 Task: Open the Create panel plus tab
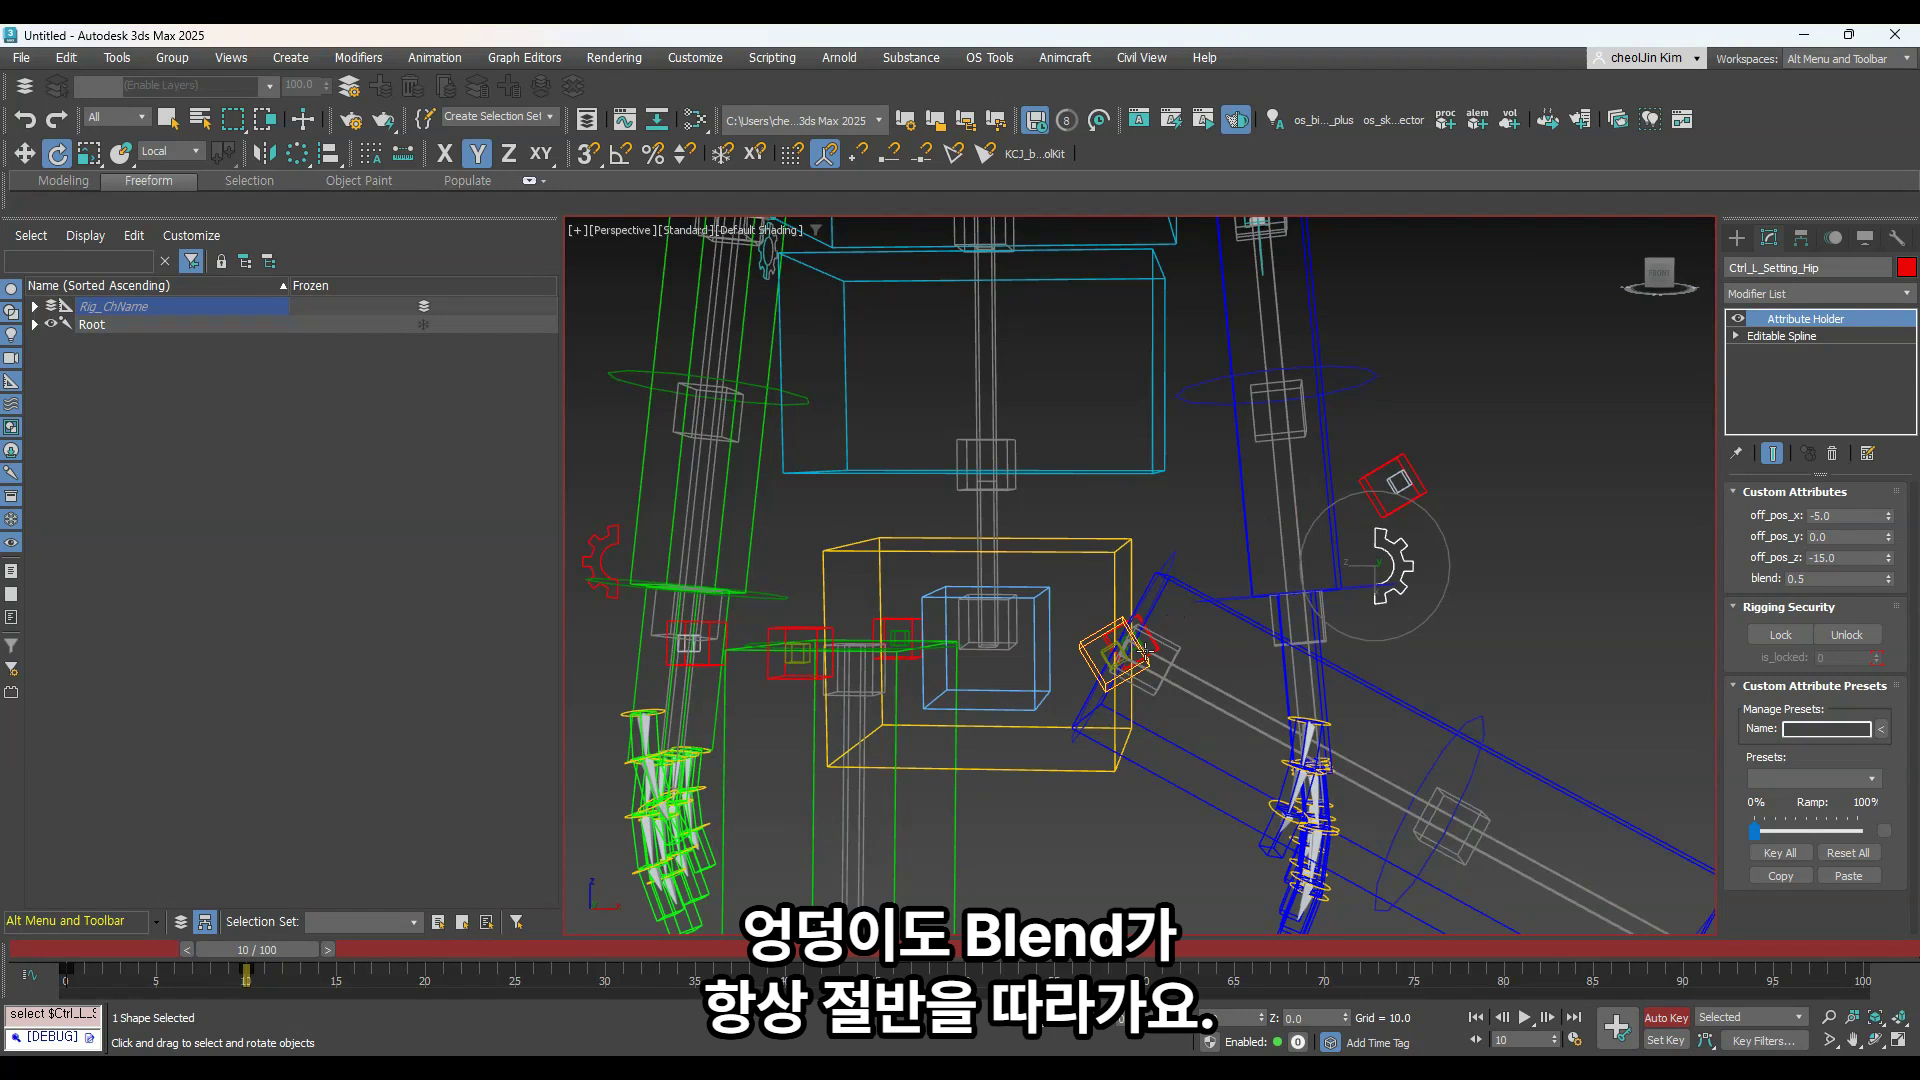coord(1737,237)
